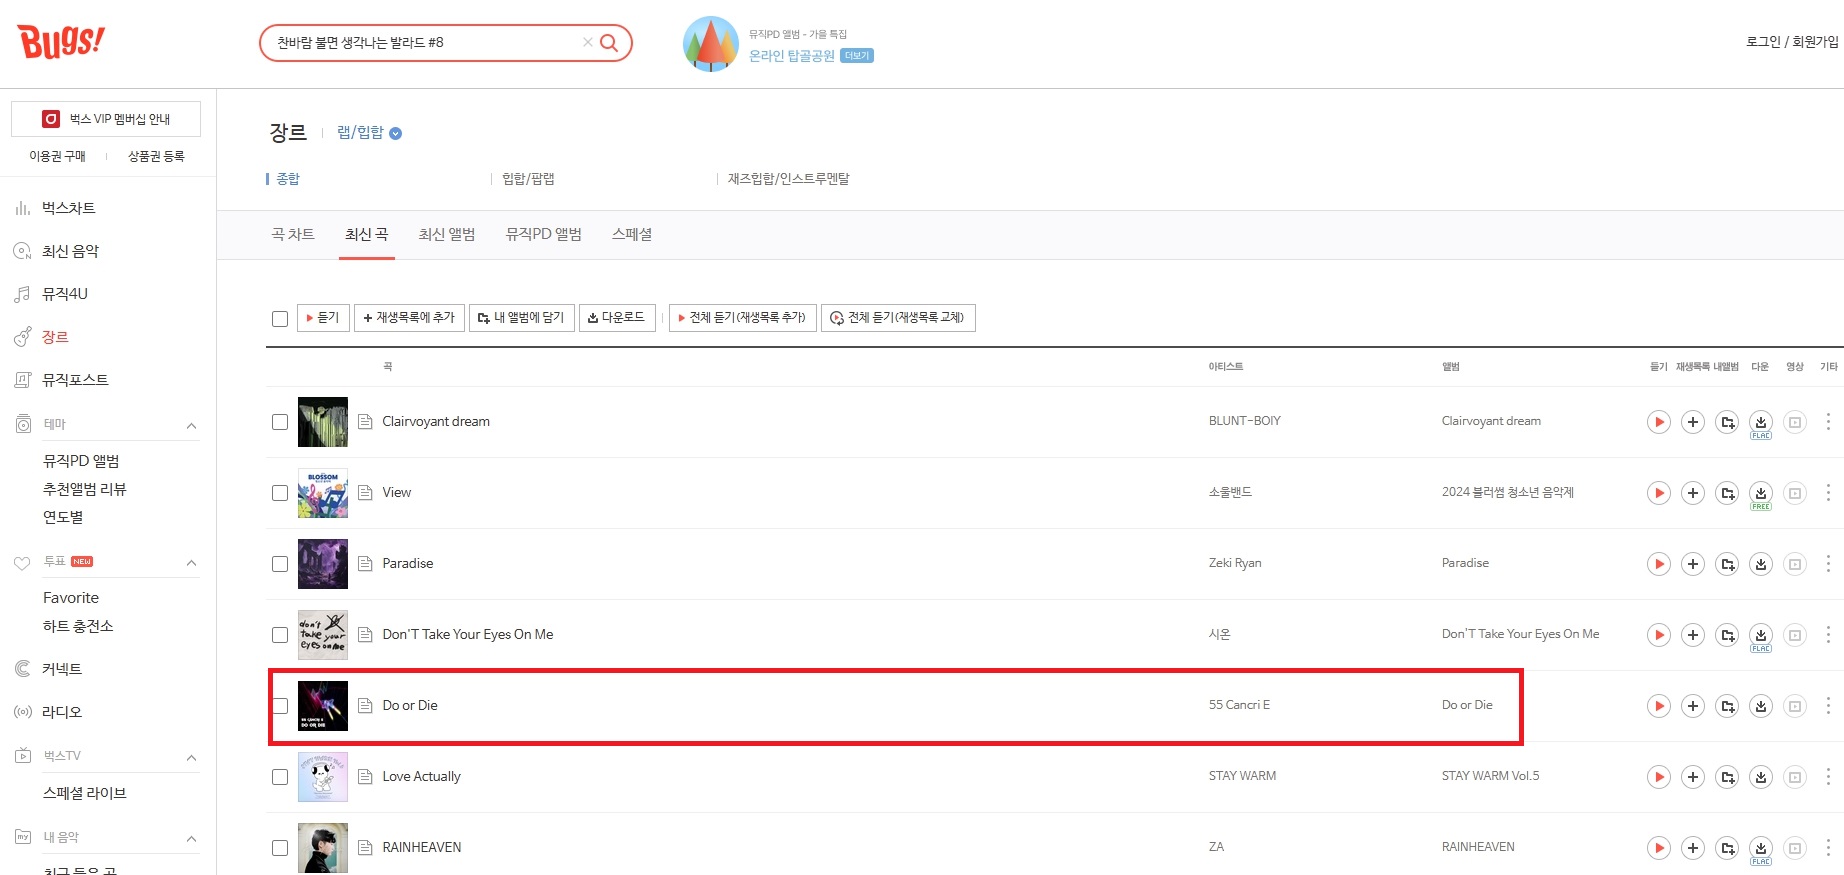Screen dimensions: 1844x875
Task: Click 전체 듣기(재생목록 교체) button
Action: pyautogui.click(x=898, y=318)
